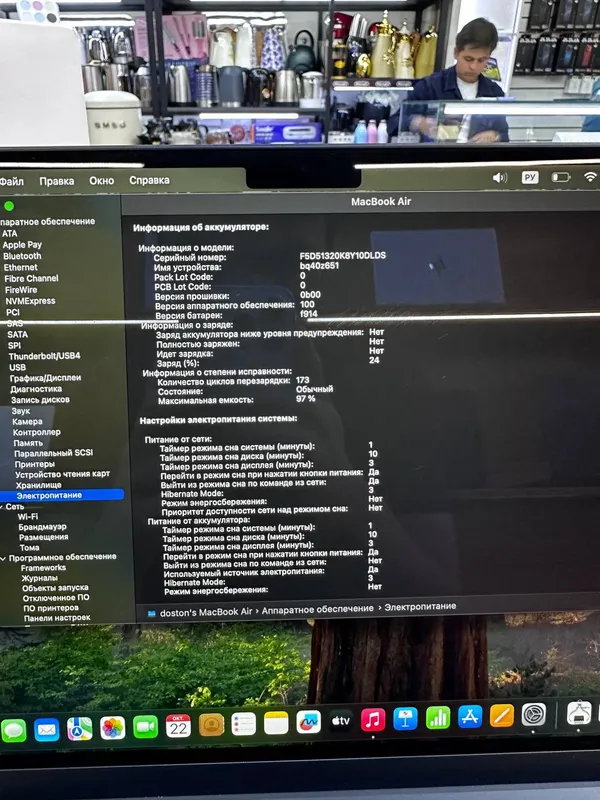The height and width of the screenshot is (800, 600).
Task: Launch Reminders from the Dock
Action: (243, 724)
